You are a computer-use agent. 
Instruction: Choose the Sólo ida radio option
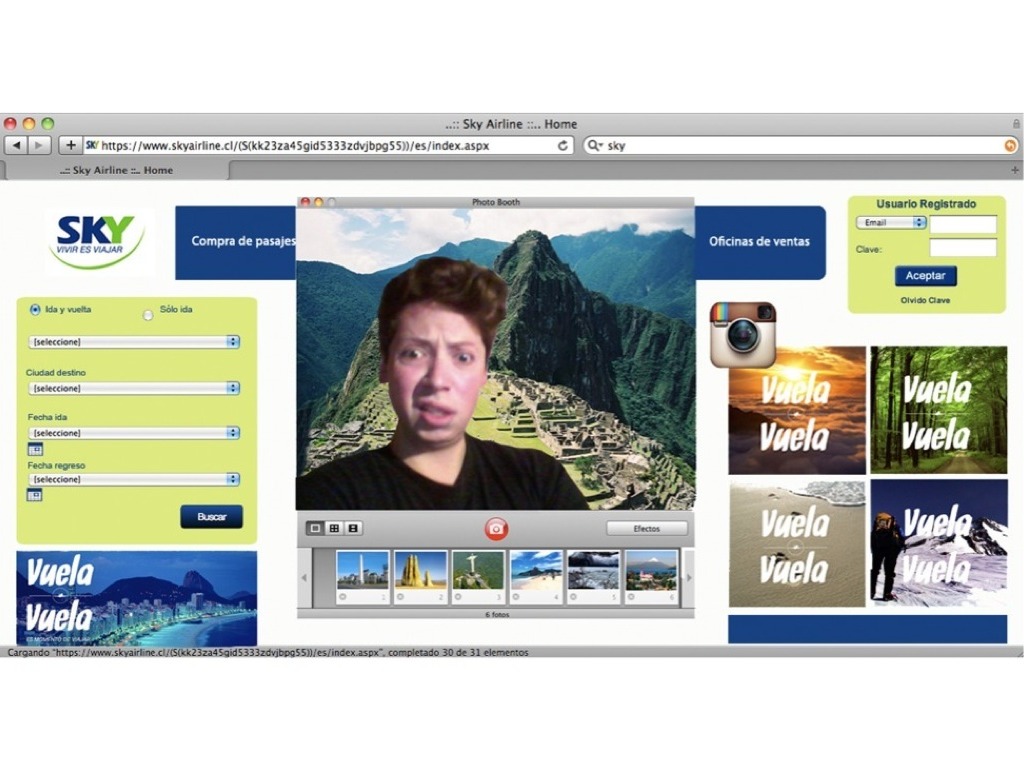(148, 314)
